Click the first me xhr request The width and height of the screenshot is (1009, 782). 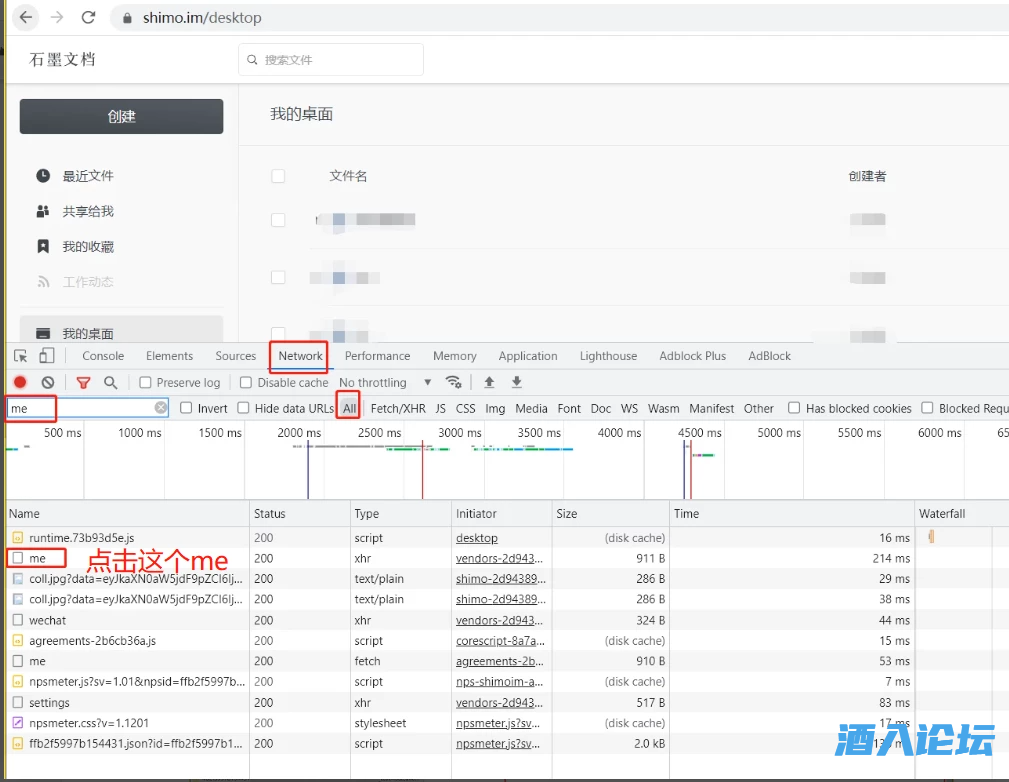38,558
